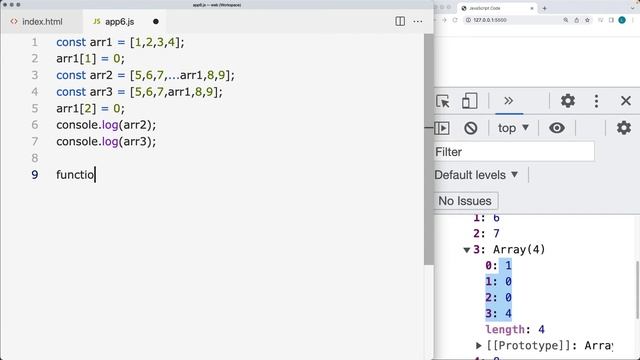Click the No Issues button
640x360 pixels.
pyautogui.click(x=465, y=201)
